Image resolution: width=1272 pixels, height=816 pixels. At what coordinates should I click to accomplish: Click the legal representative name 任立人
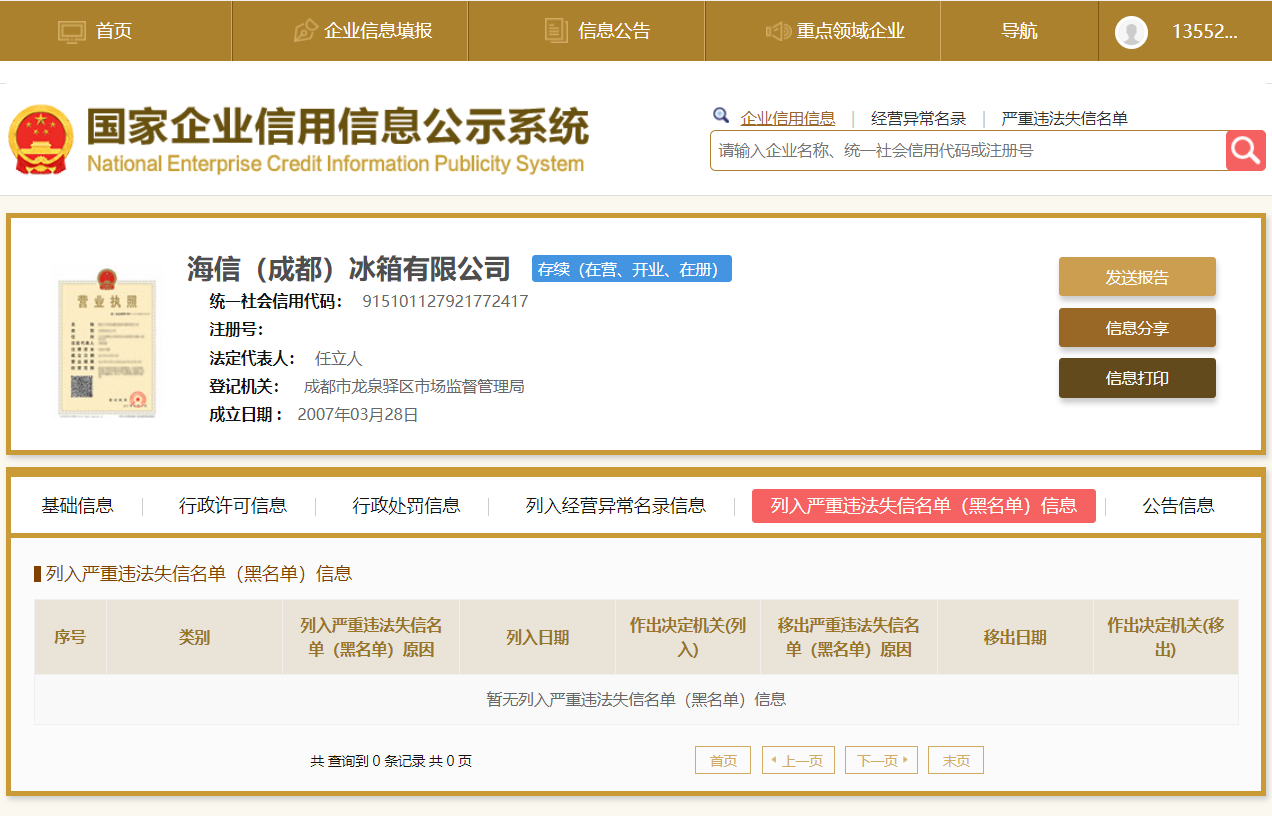(339, 358)
